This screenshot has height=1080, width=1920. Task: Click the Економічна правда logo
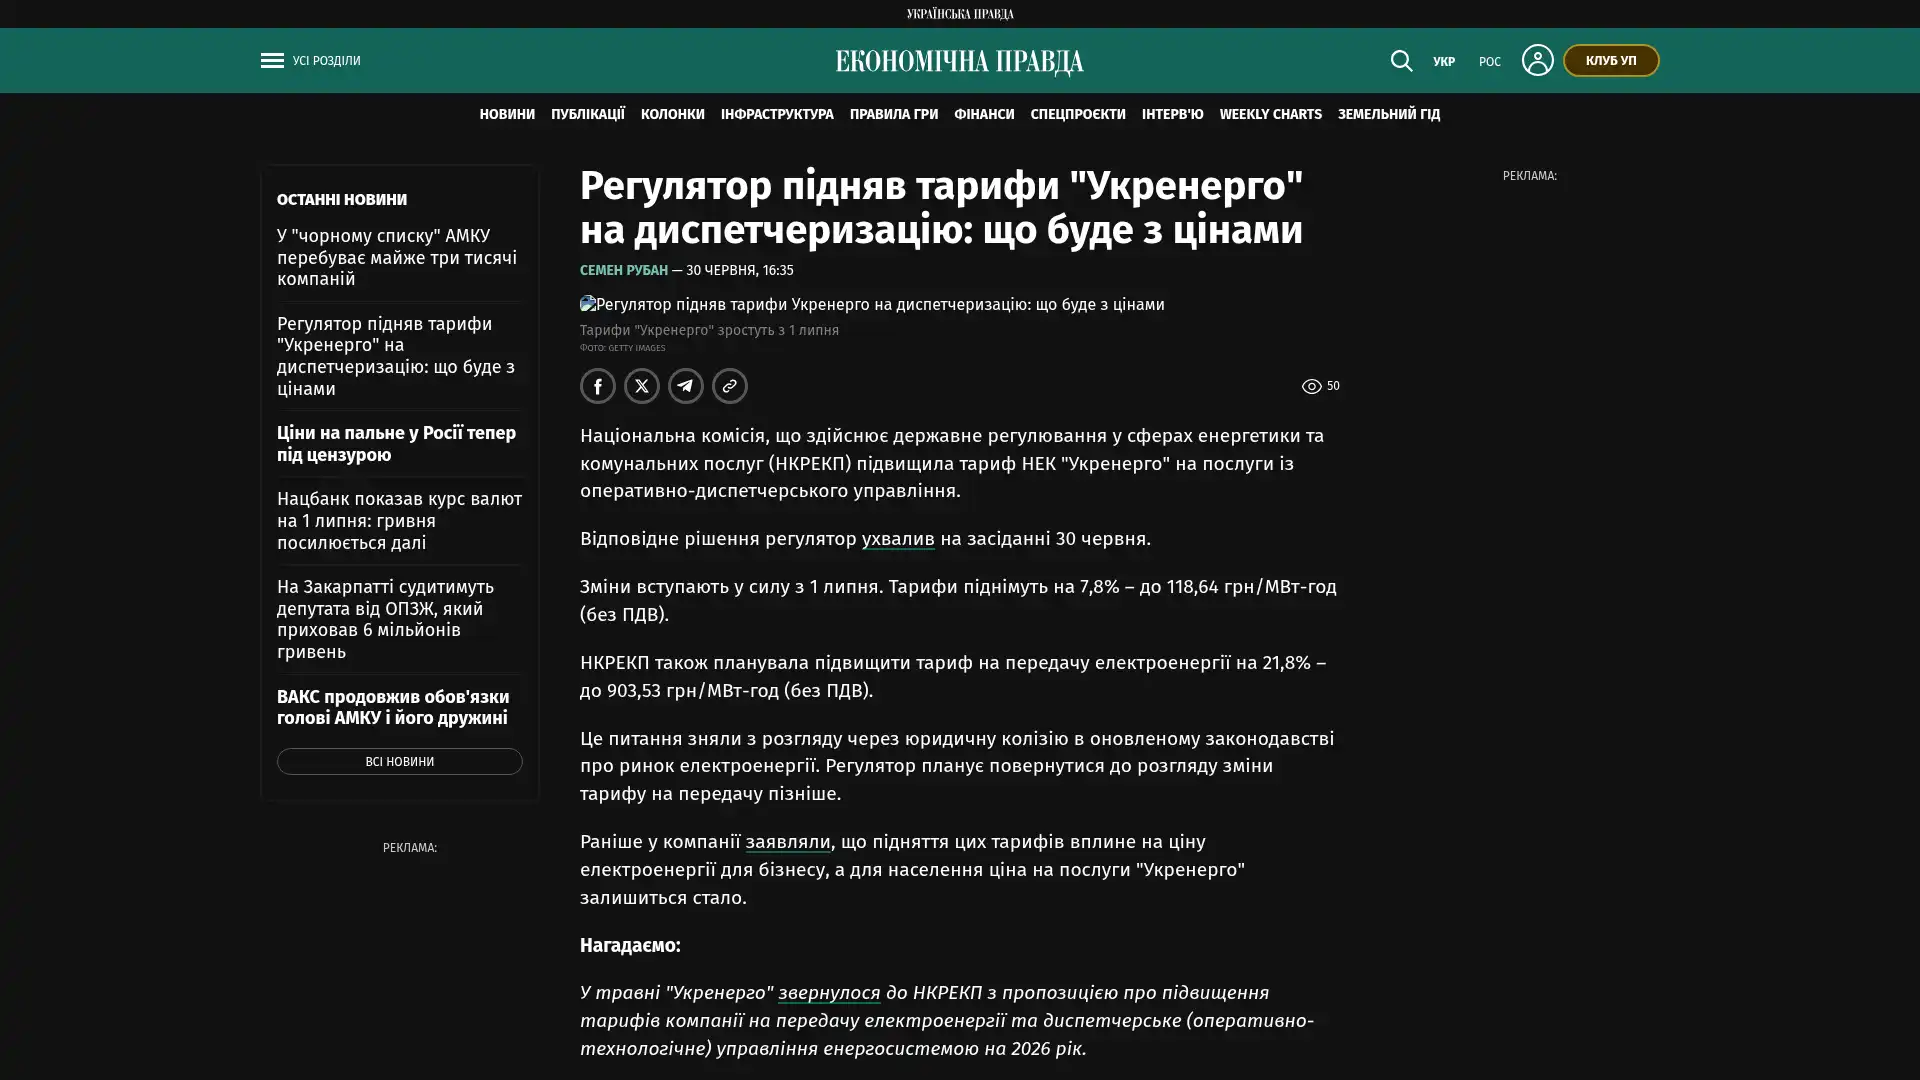coord(960,62)
